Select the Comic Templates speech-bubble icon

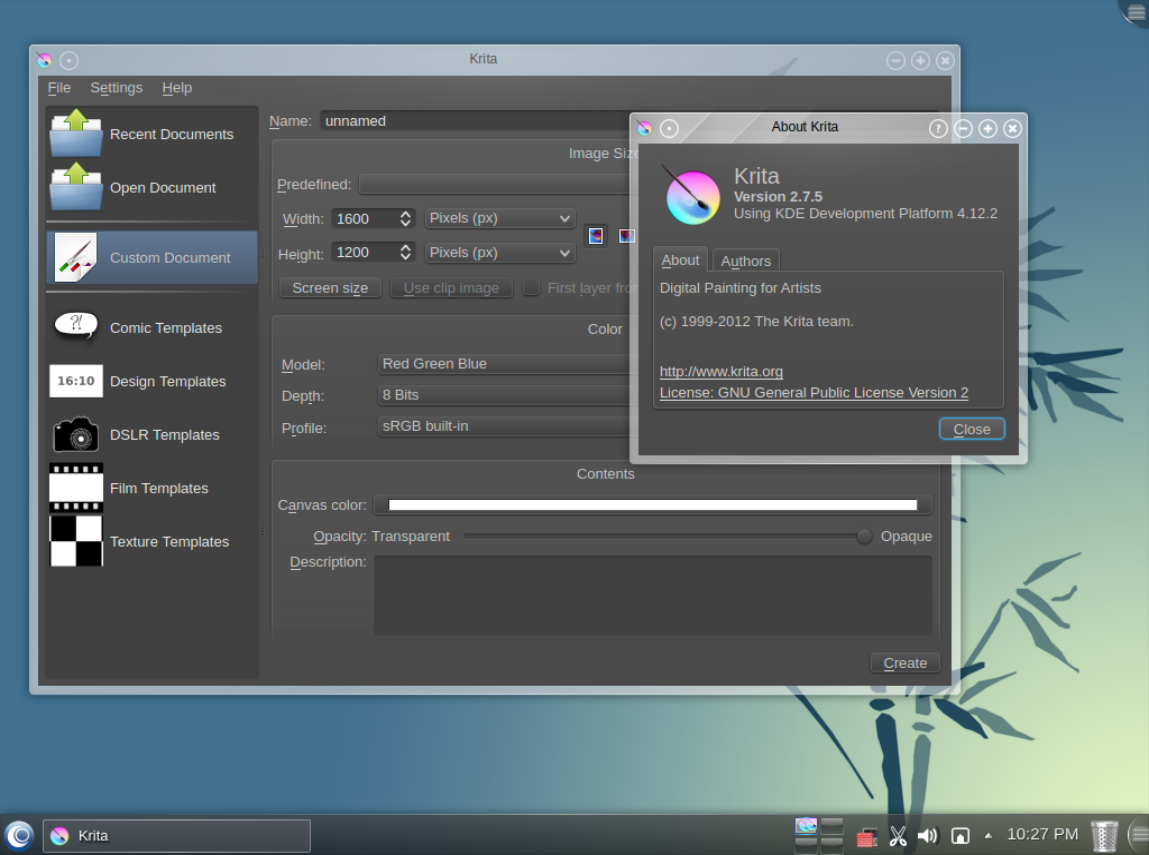(x=76, y=327)
